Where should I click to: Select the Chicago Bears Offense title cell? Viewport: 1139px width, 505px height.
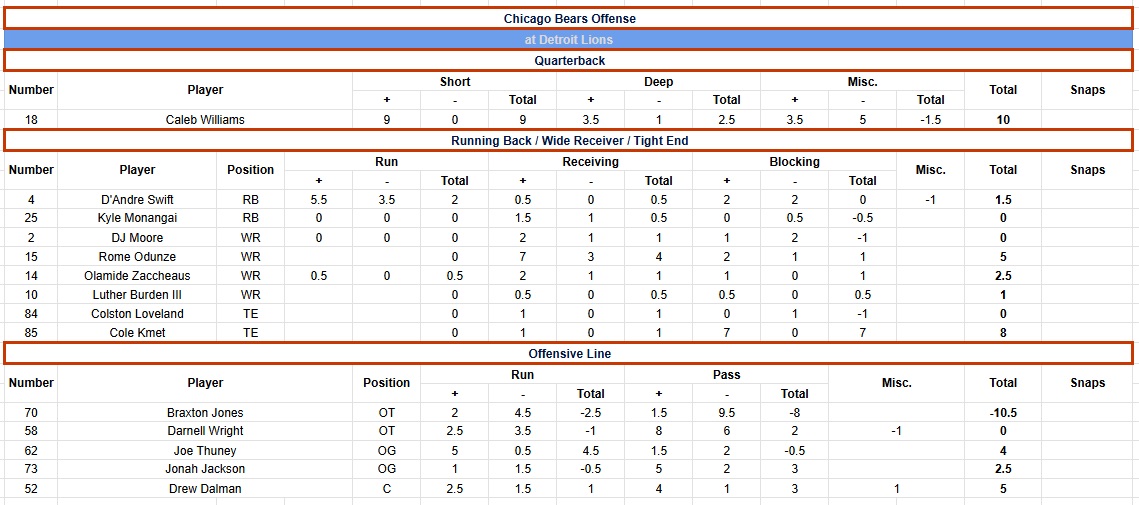click(x=569, y=19)
